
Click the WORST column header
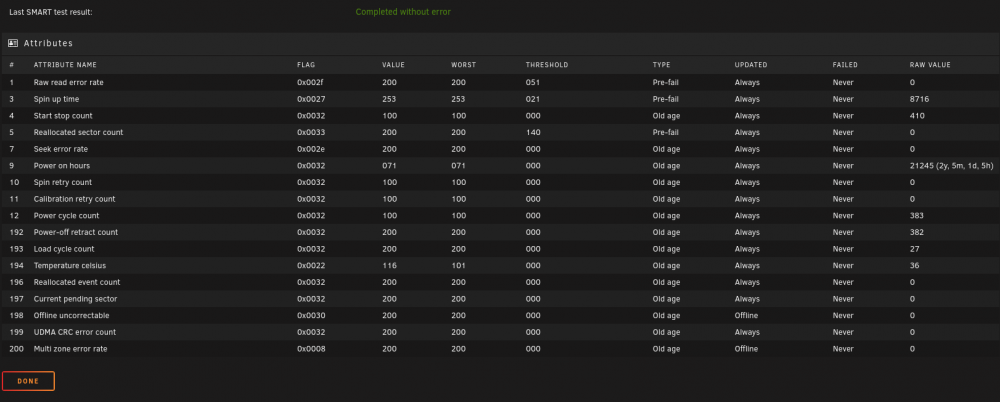[463, 65]
